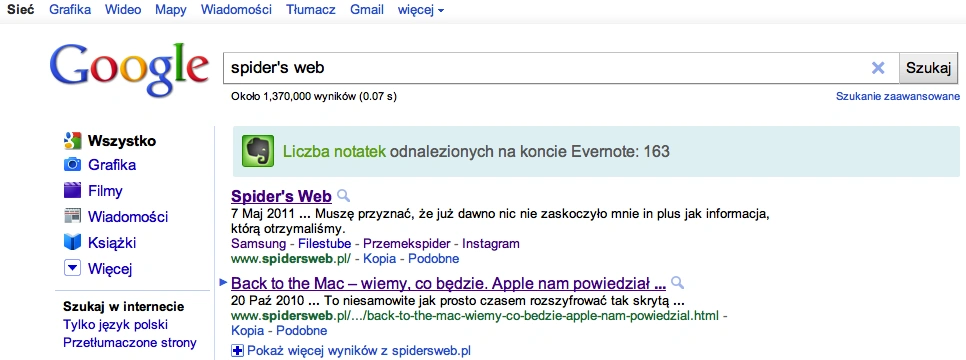Open Gmail in the top navigation

pos(367,10)
